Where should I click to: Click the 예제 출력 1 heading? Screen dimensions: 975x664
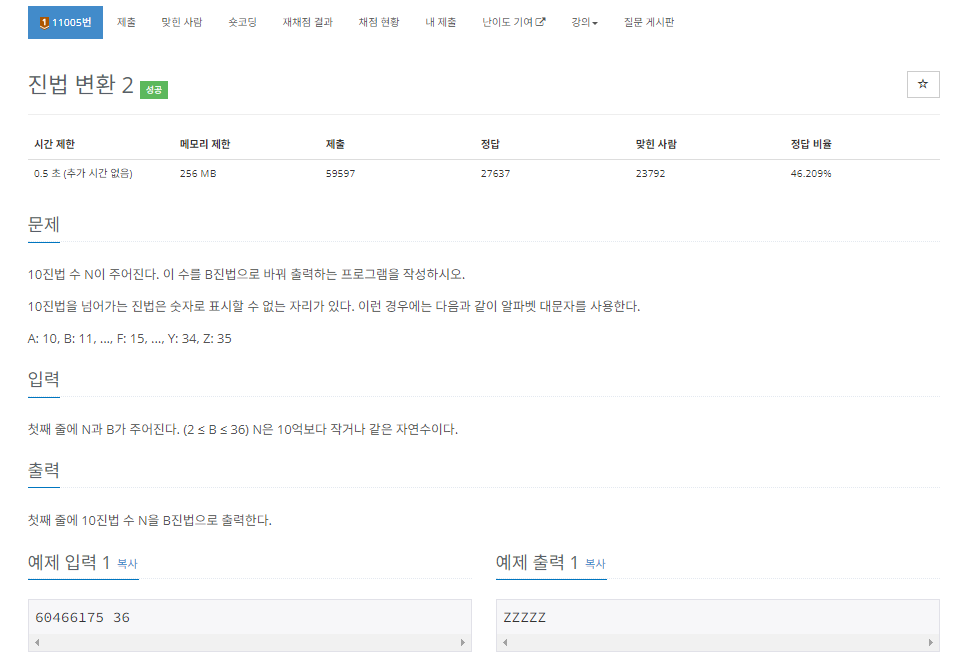pos(537,563)
